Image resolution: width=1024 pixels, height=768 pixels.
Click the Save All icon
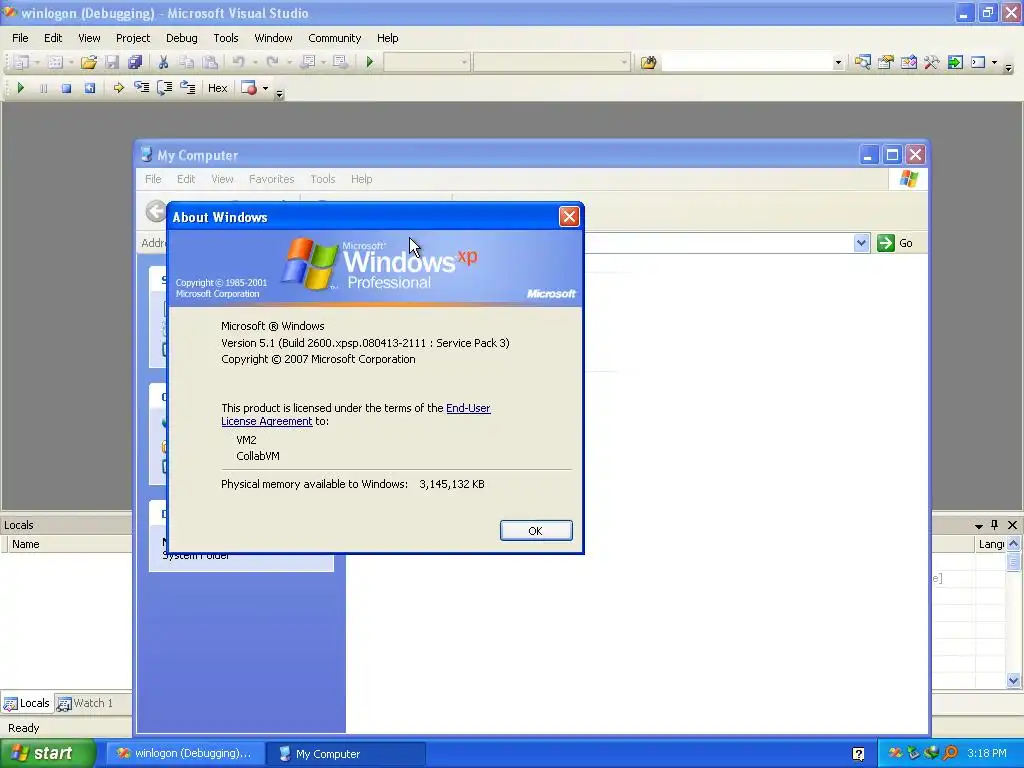(x=135, y=62)
